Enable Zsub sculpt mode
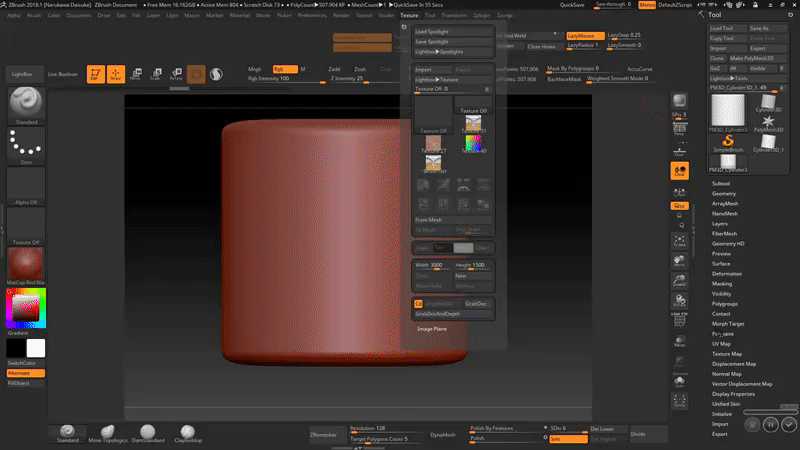 (360, 69)
